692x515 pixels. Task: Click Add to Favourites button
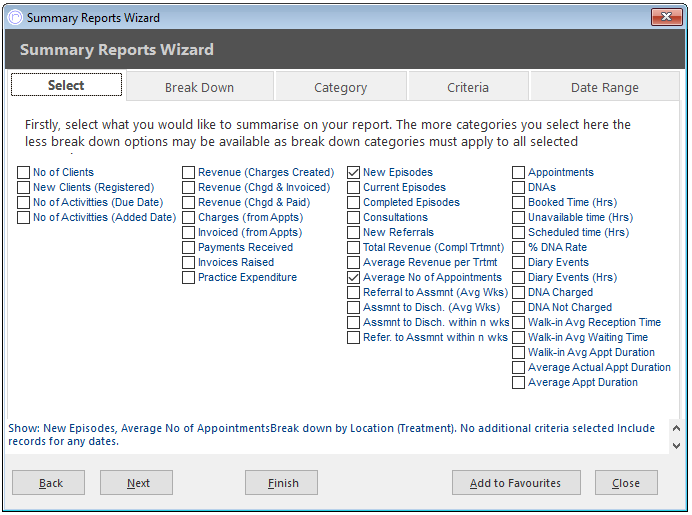click(x=516, y=483)
